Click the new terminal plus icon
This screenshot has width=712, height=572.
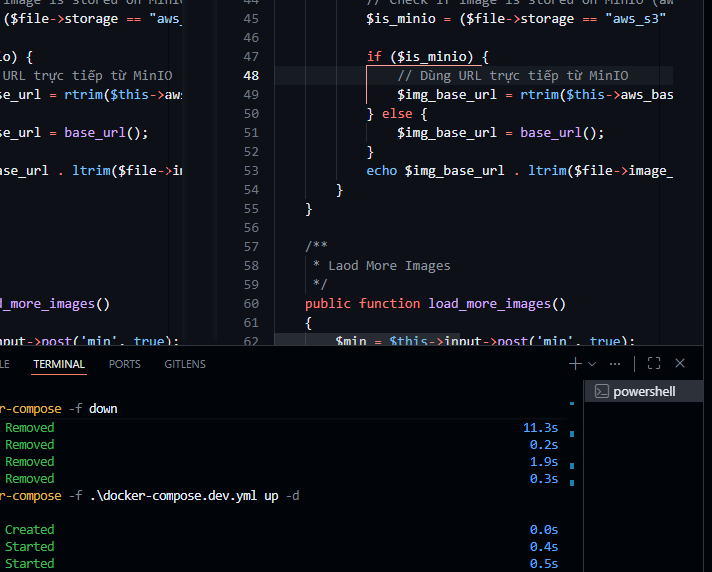pos(575,364)
